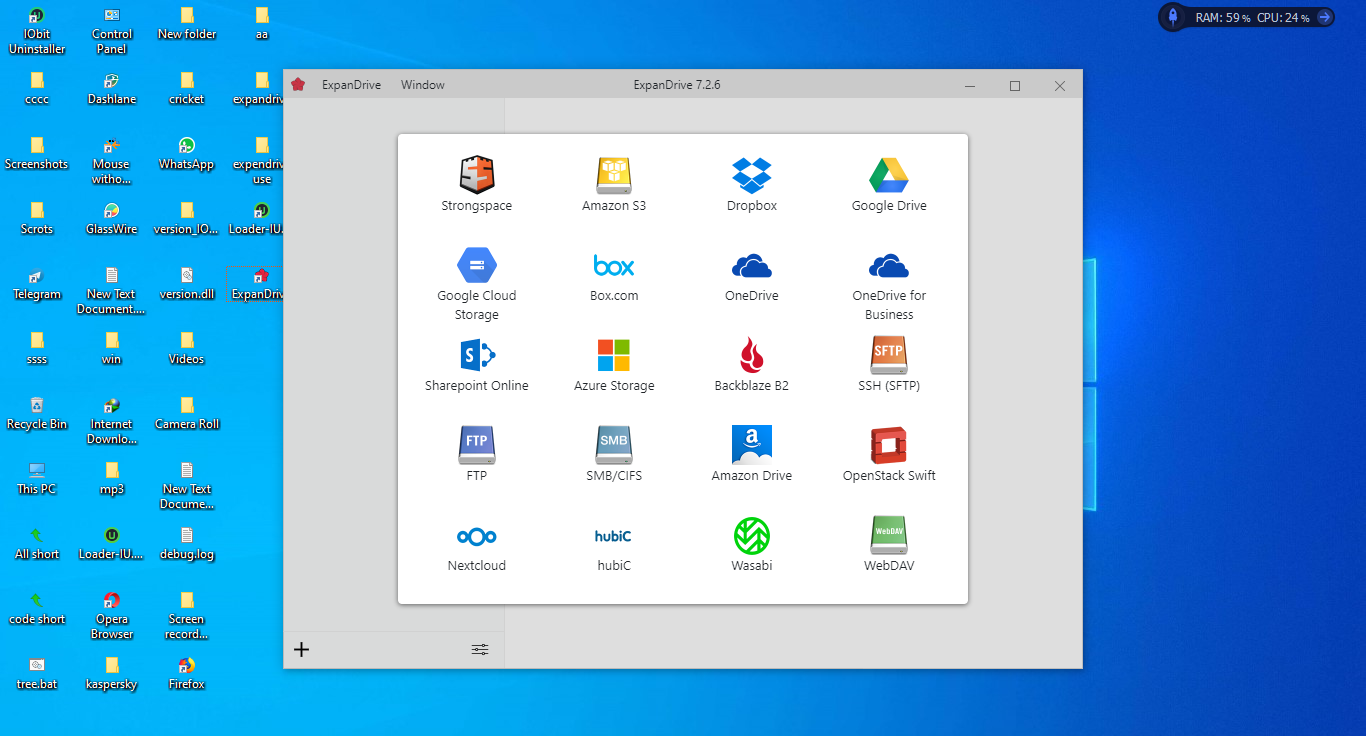This screenshot has width=1366, height=736.
Task: Click the plus icon to add a drive
Action: (x=301, y=650)
